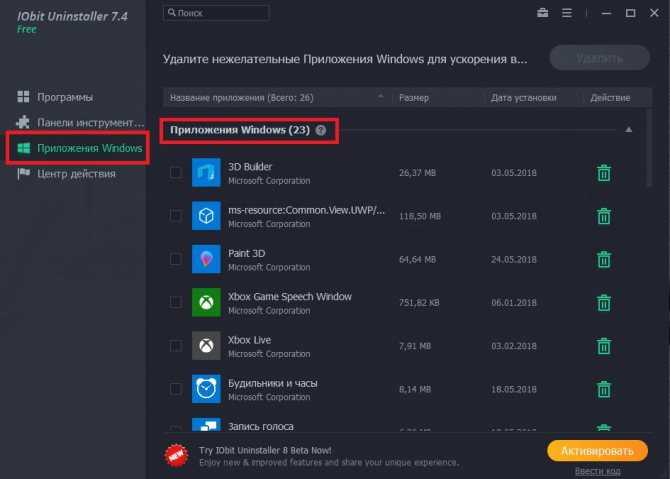Click the Активировать button

597,451
